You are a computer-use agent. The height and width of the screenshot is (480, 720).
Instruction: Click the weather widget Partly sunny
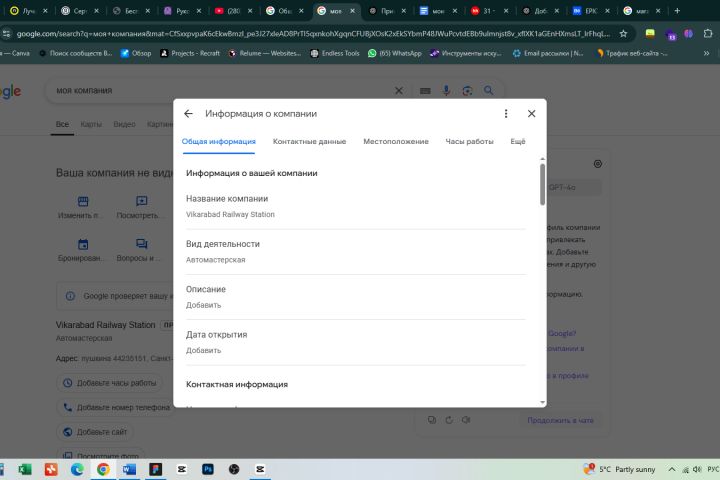tap(619, 469)
